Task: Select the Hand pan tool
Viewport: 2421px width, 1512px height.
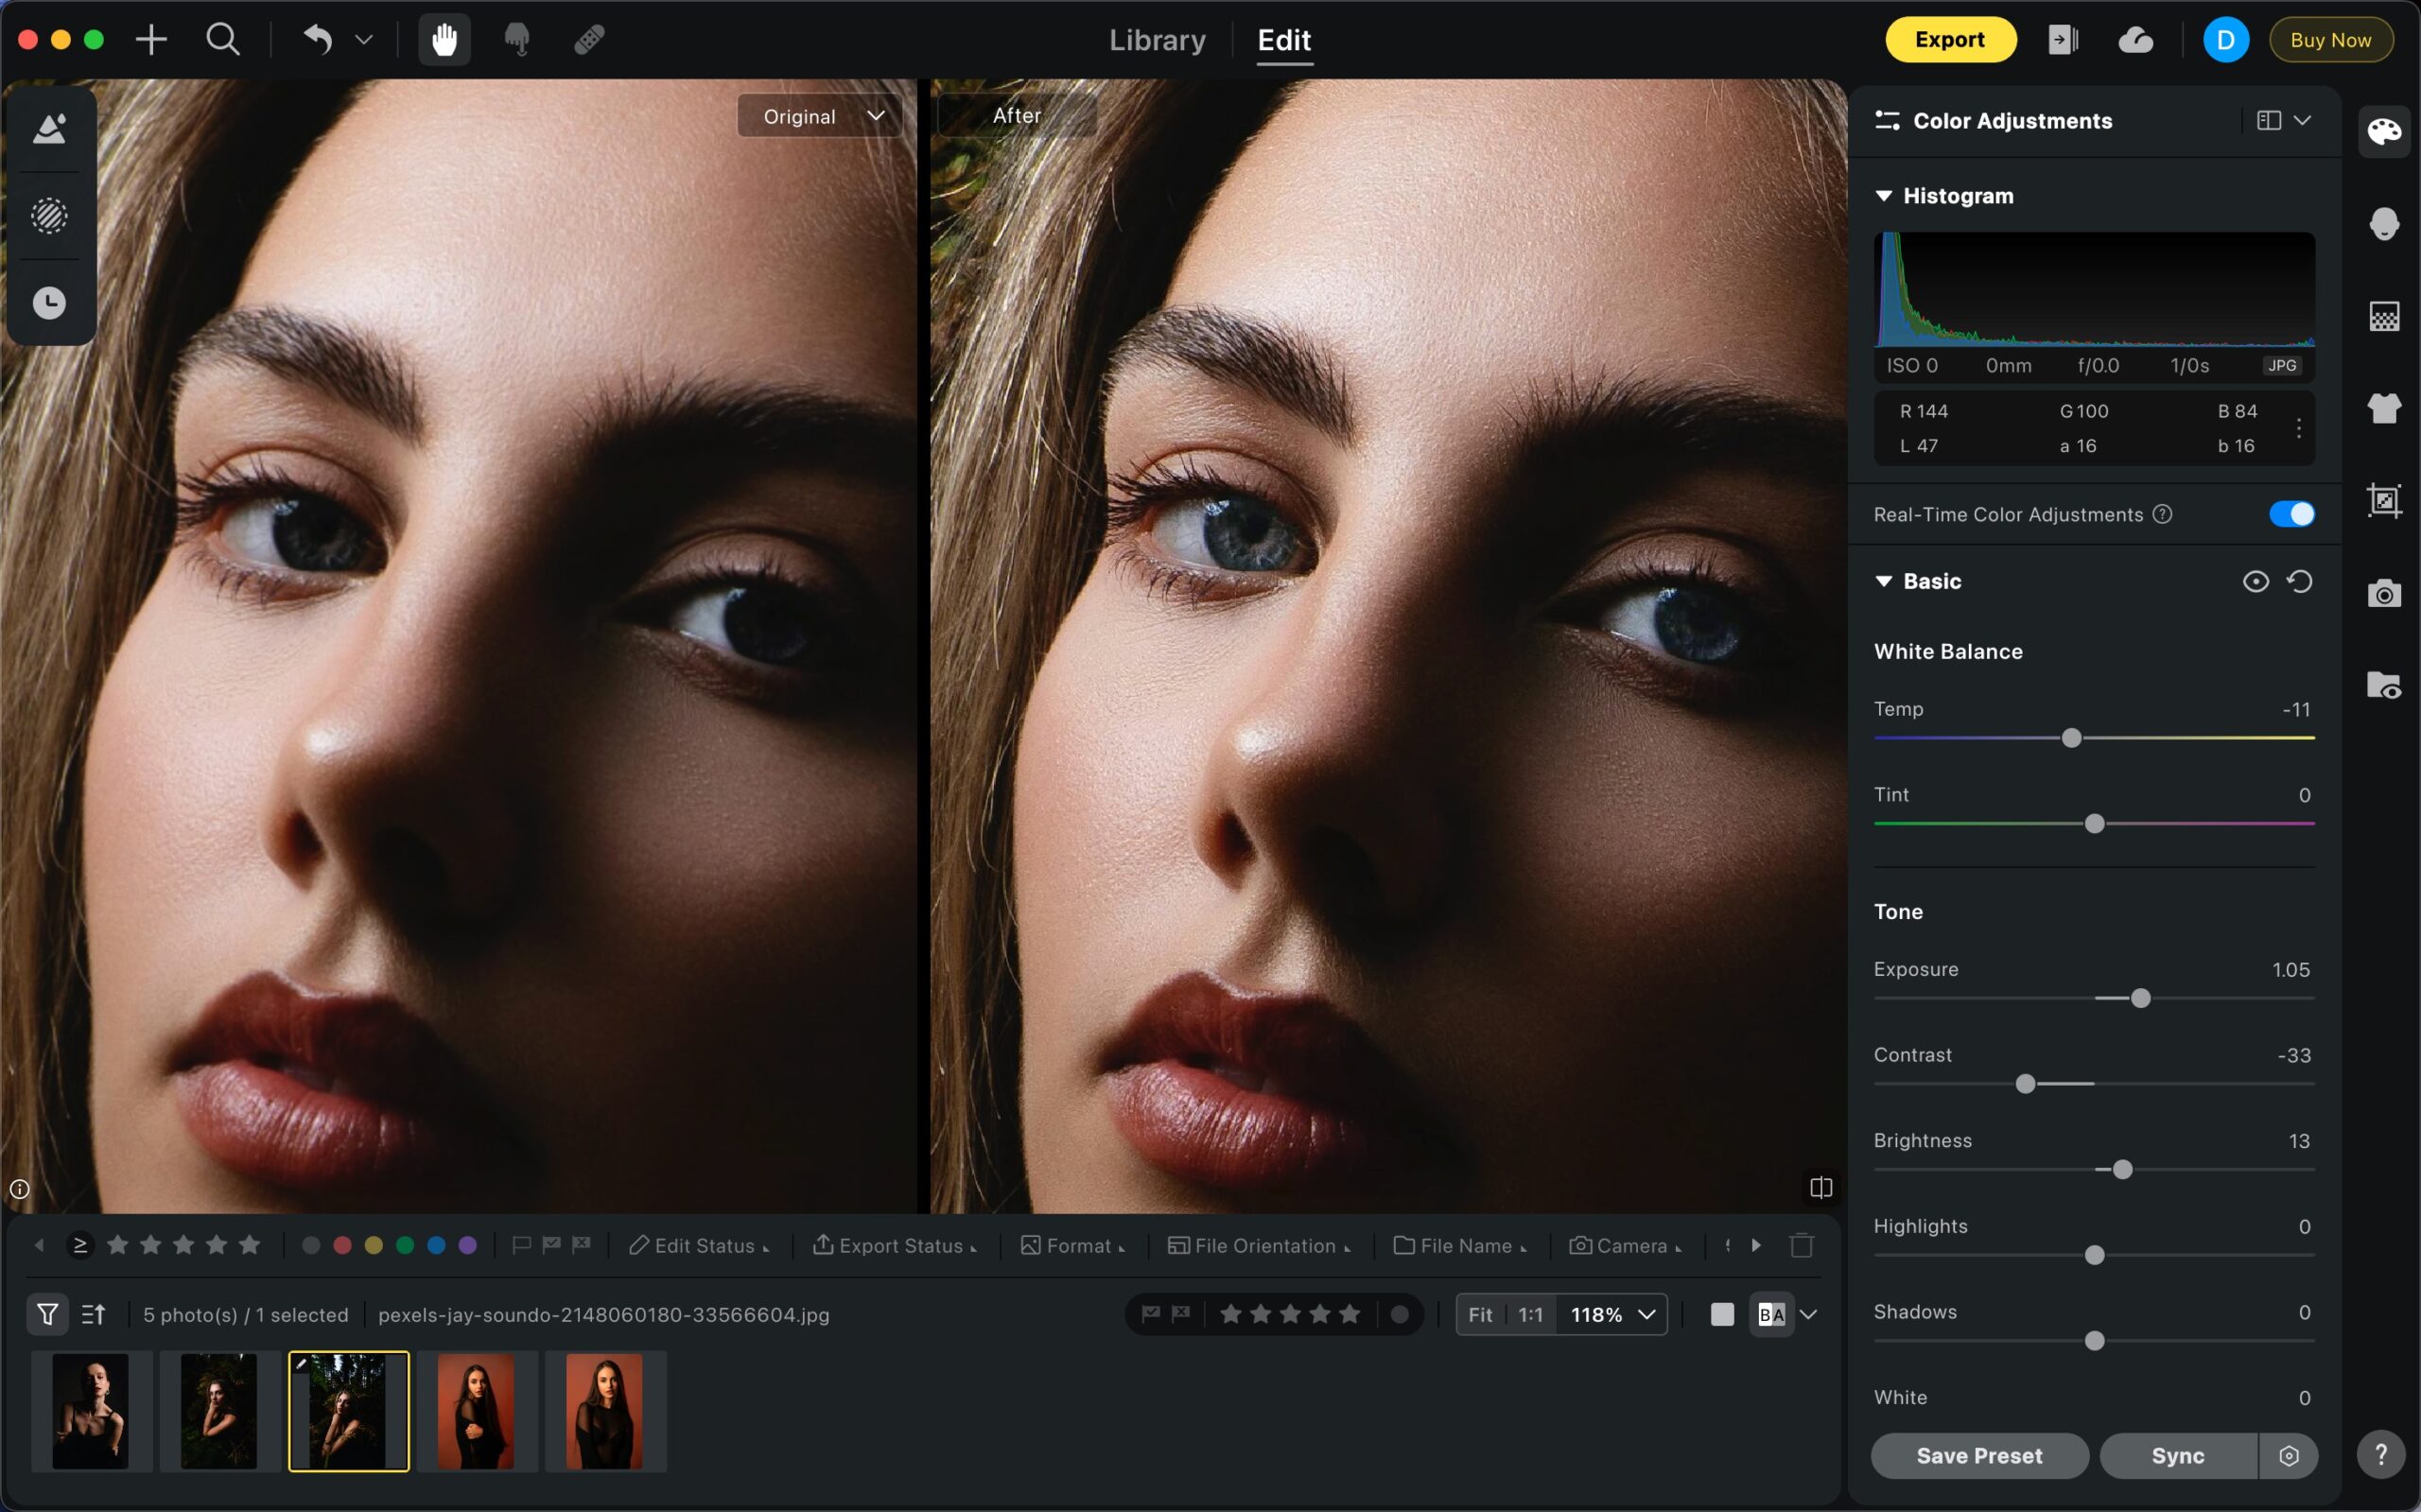Action: tap(444, 40)
